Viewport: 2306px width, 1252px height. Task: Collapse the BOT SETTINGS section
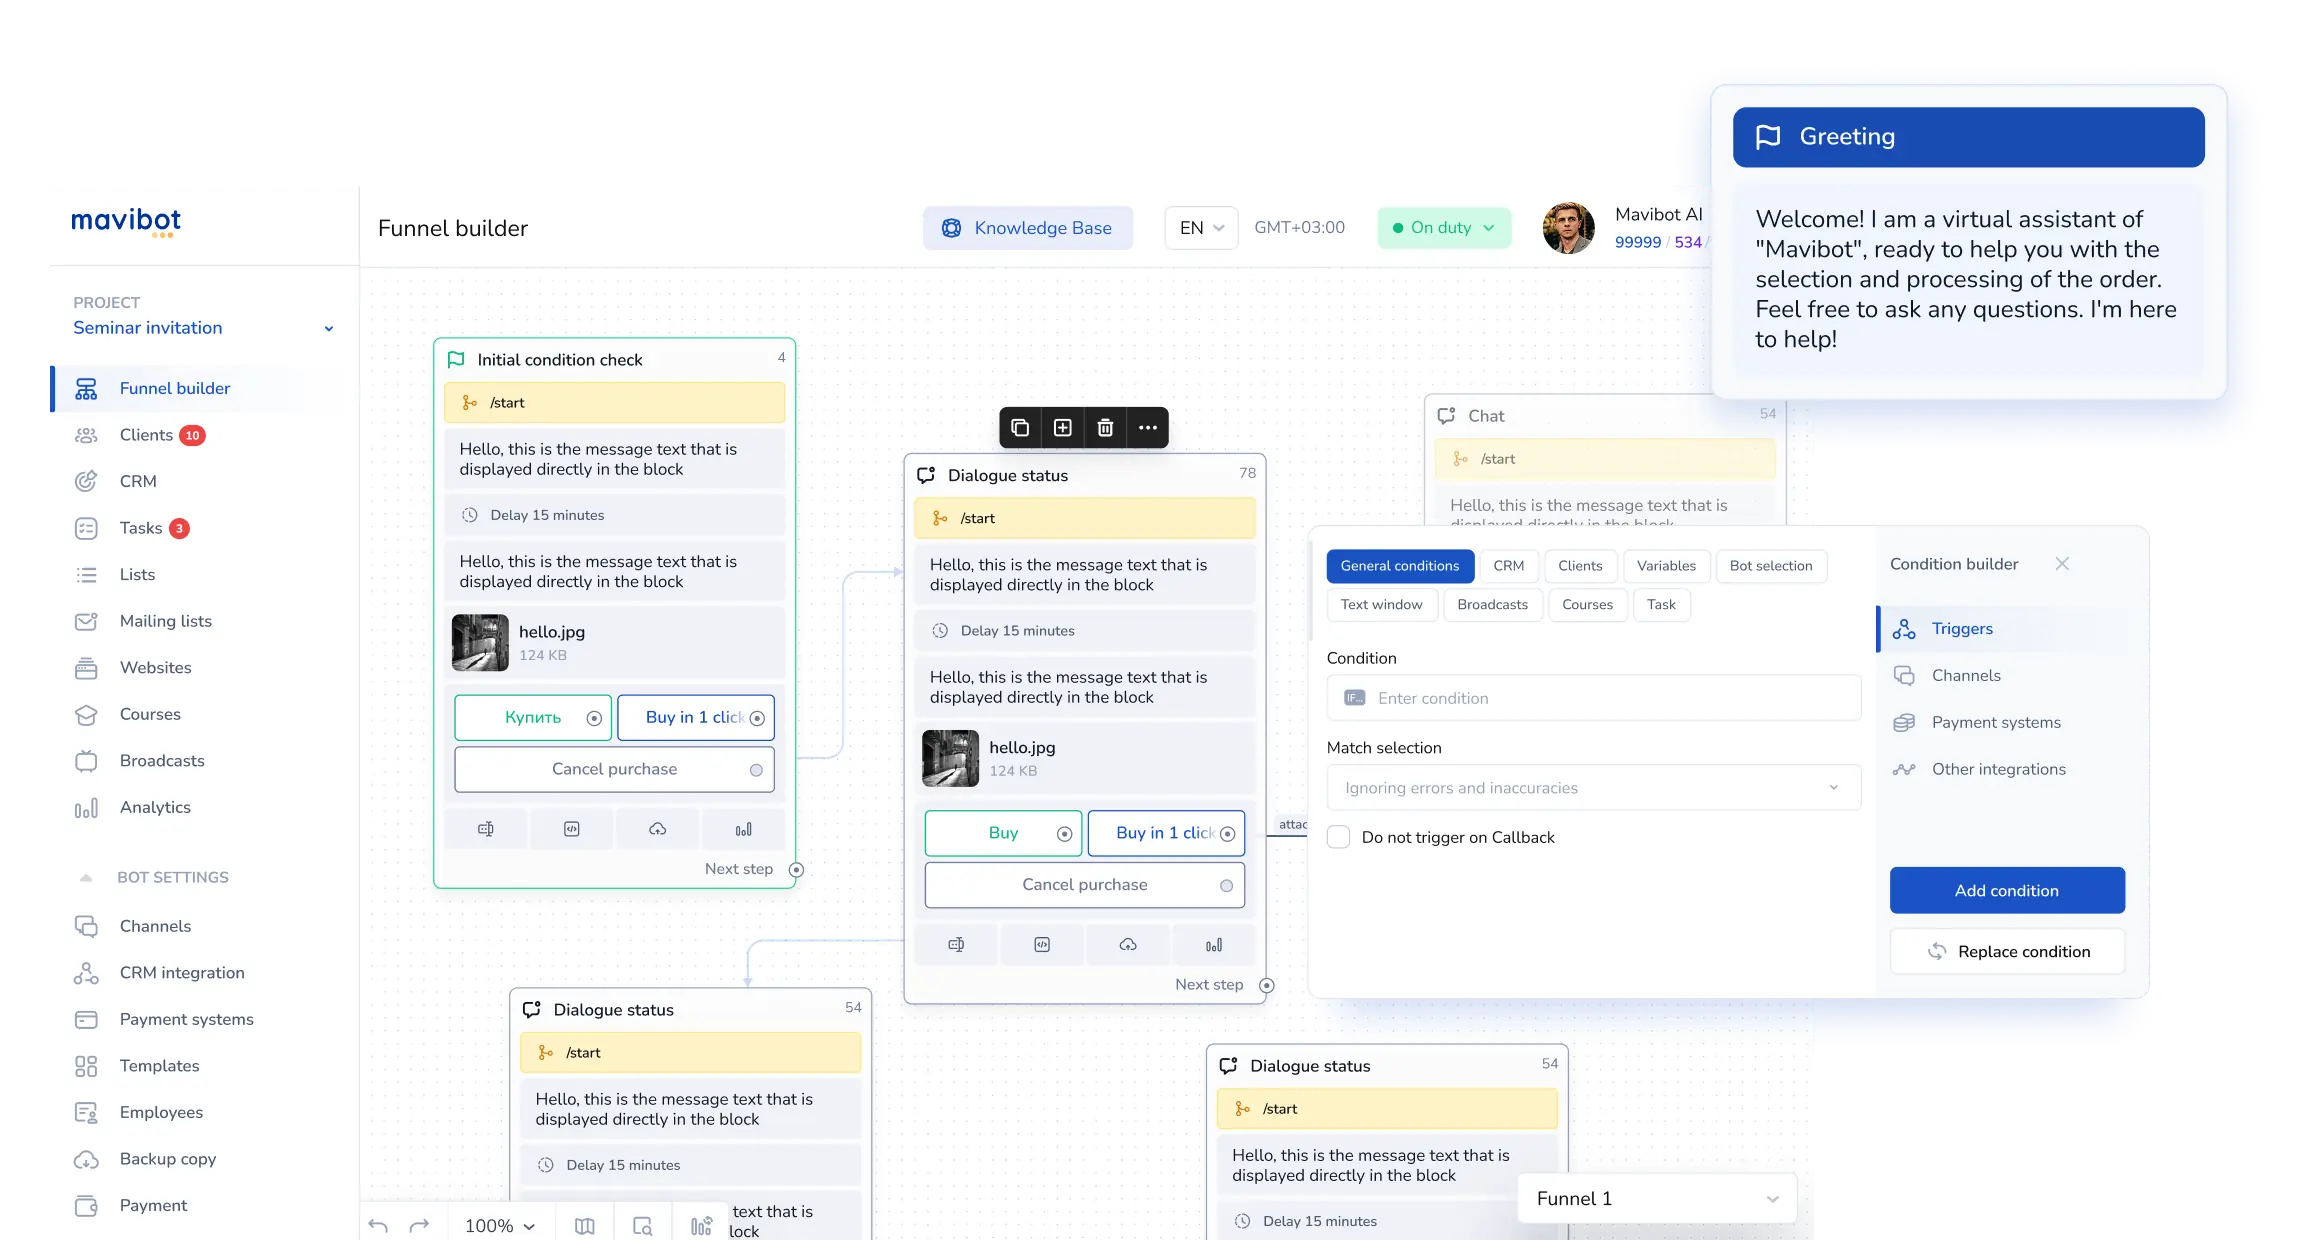coord(86,878)
